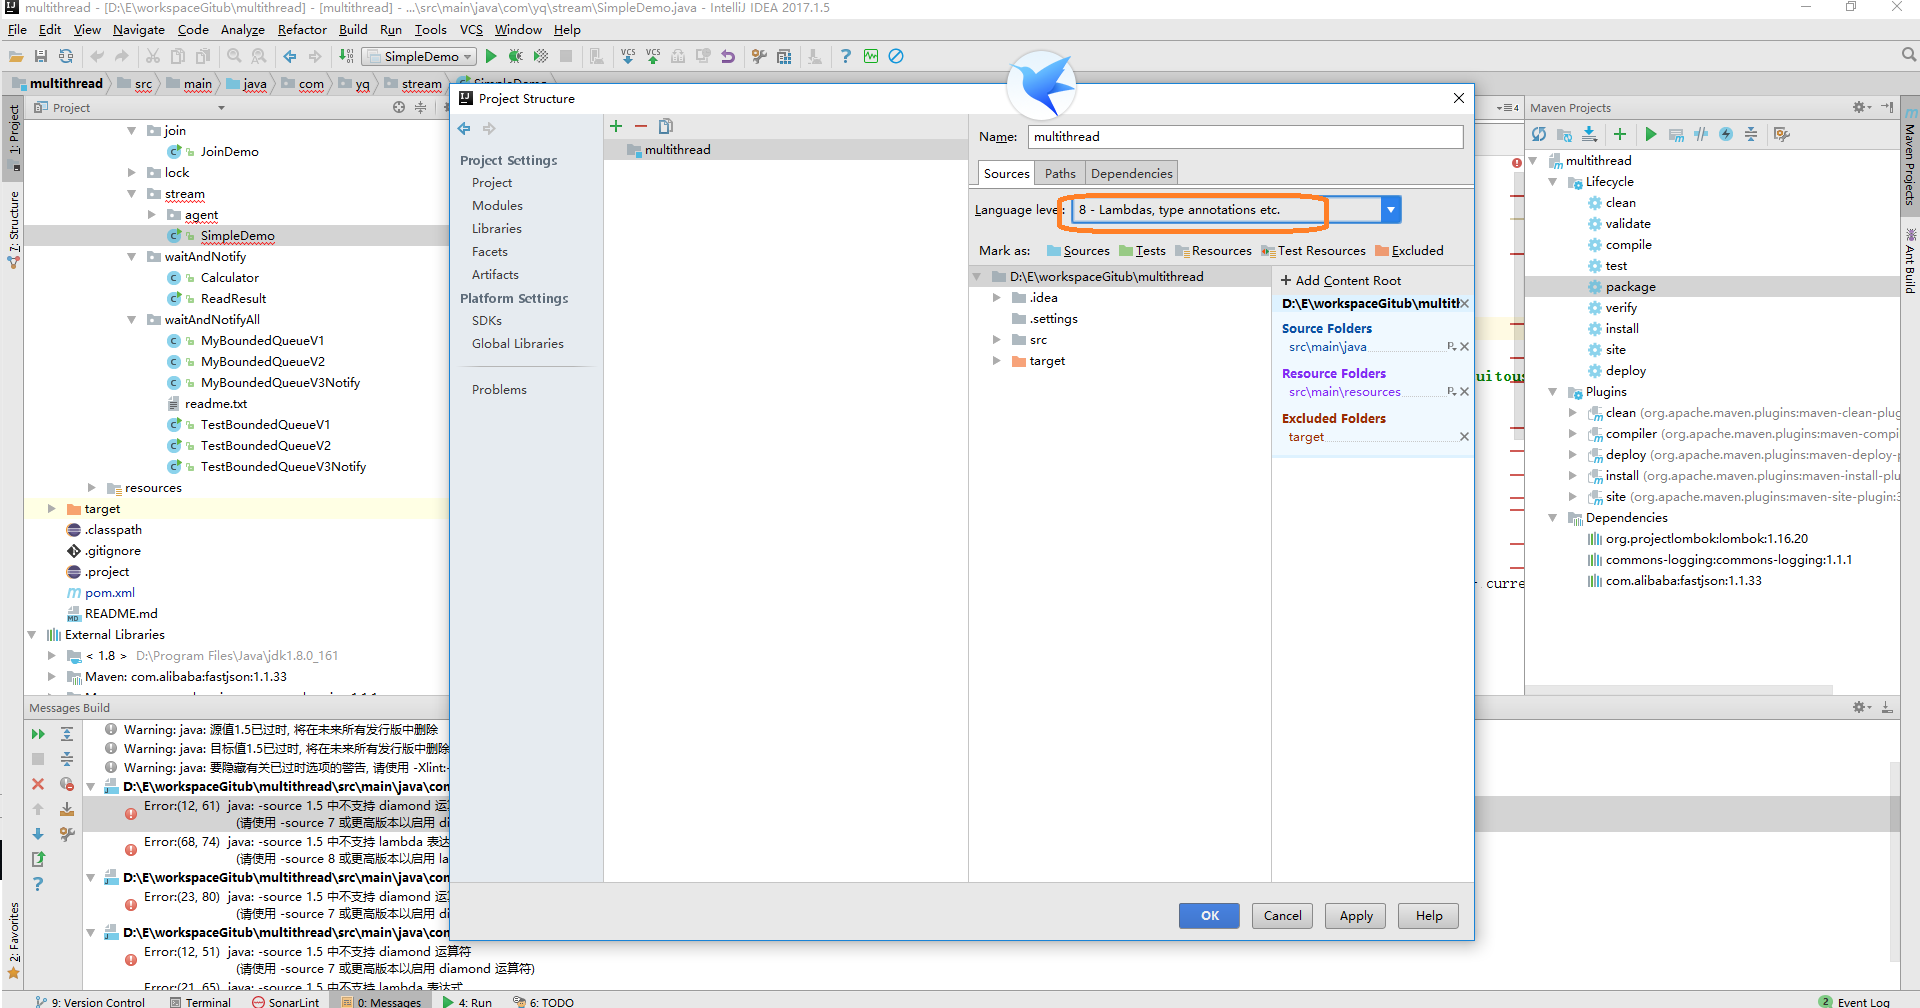Expand .idea folder in content root tree
1920x1008 pixels.
click(x=996, y=298)
